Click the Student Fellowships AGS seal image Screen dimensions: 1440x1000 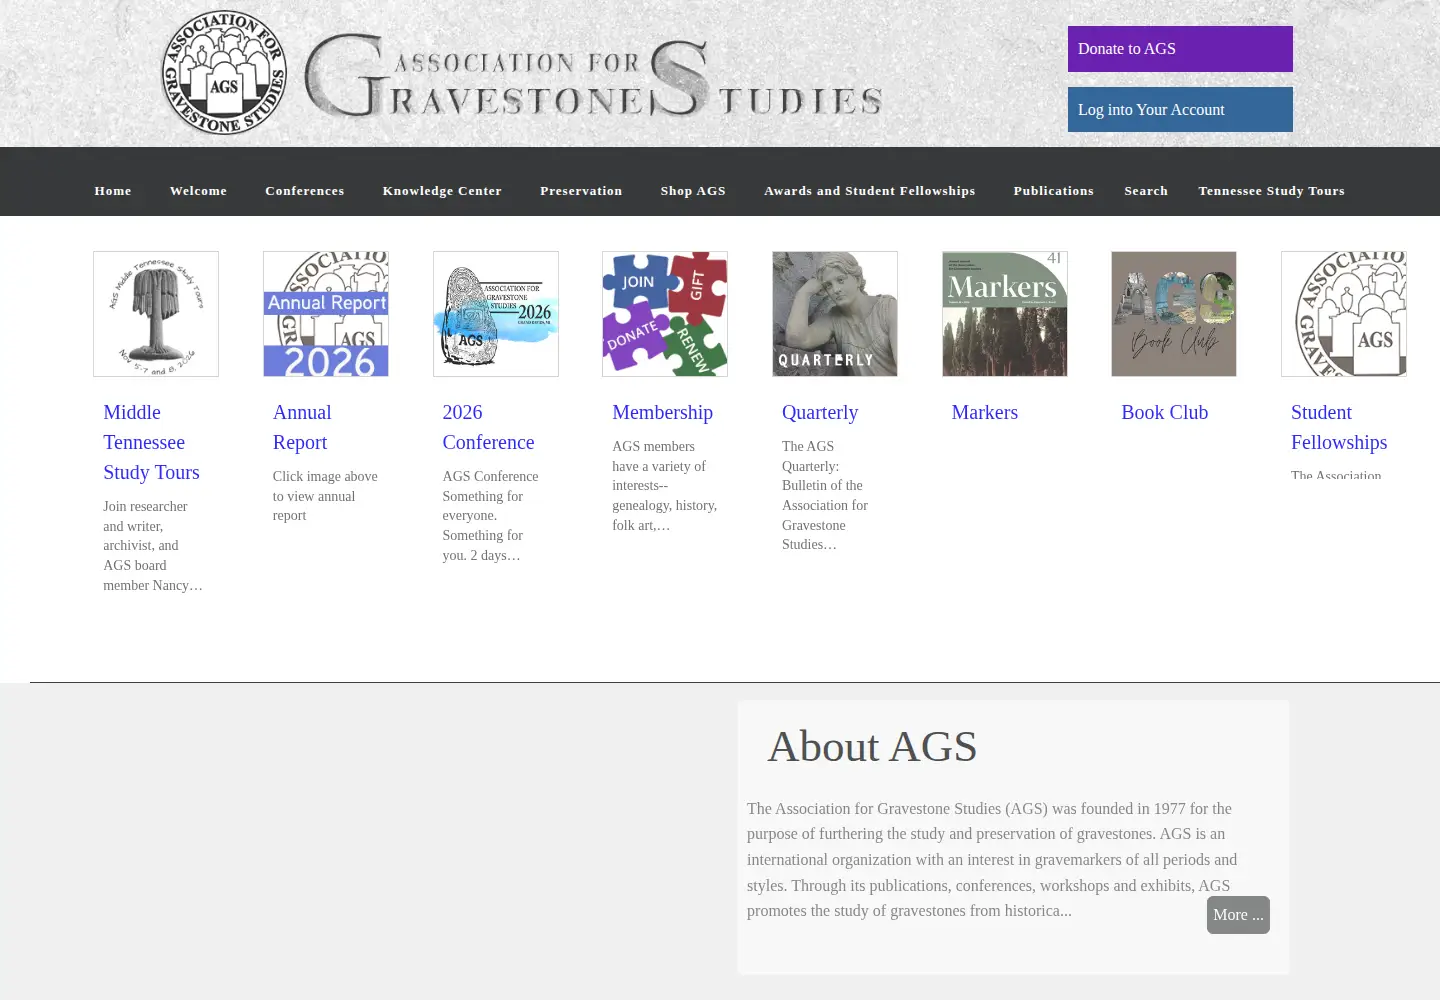pyautogui.click(x=1344, y=314)
